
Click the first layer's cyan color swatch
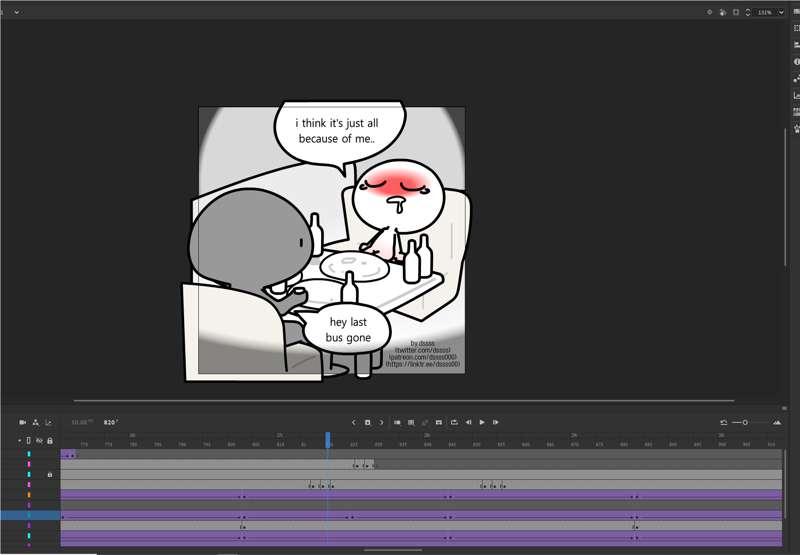click(x=29, y=453)
